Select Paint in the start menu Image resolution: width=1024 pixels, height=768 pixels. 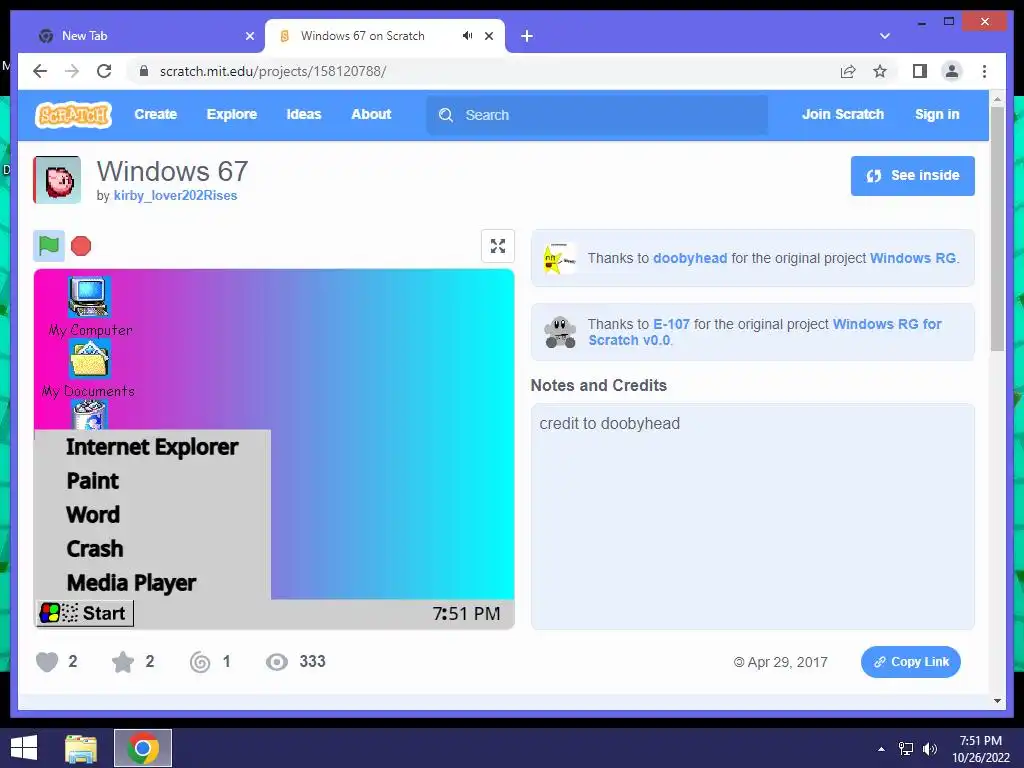(x=93, y=481)
